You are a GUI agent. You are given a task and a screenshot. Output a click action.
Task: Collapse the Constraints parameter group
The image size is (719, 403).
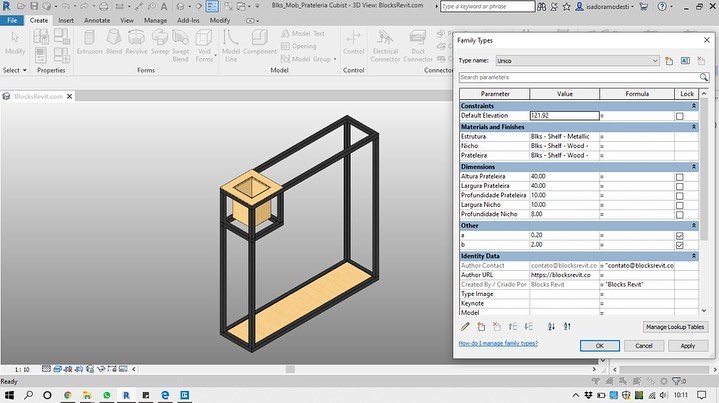[x=694, y=106]
